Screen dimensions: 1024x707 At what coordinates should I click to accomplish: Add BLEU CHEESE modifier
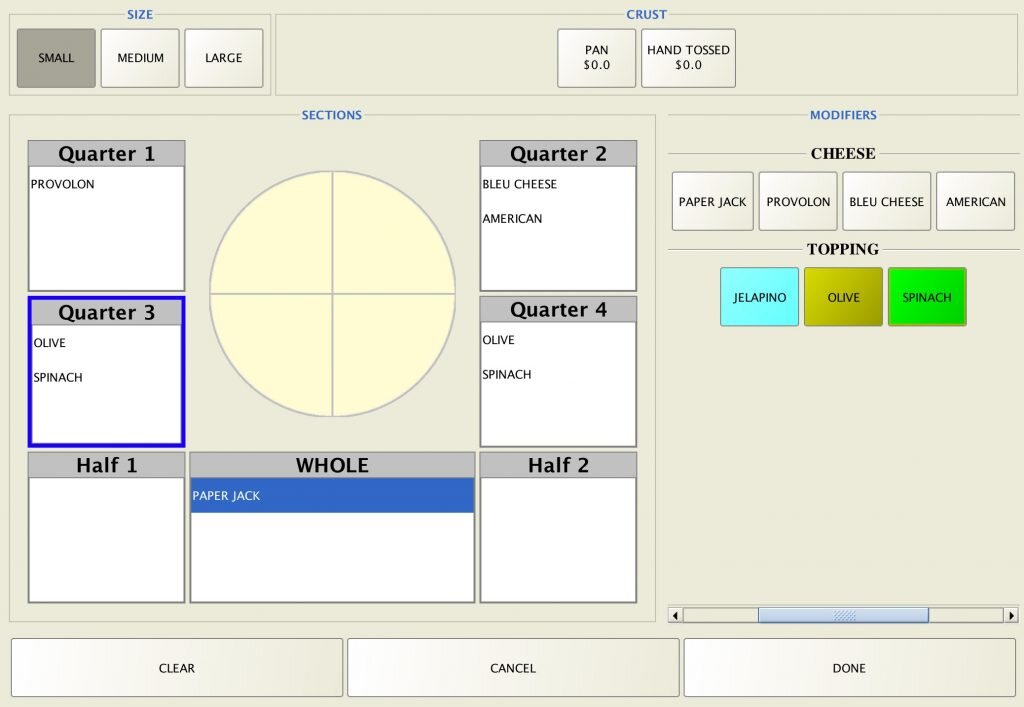[886, 202]
